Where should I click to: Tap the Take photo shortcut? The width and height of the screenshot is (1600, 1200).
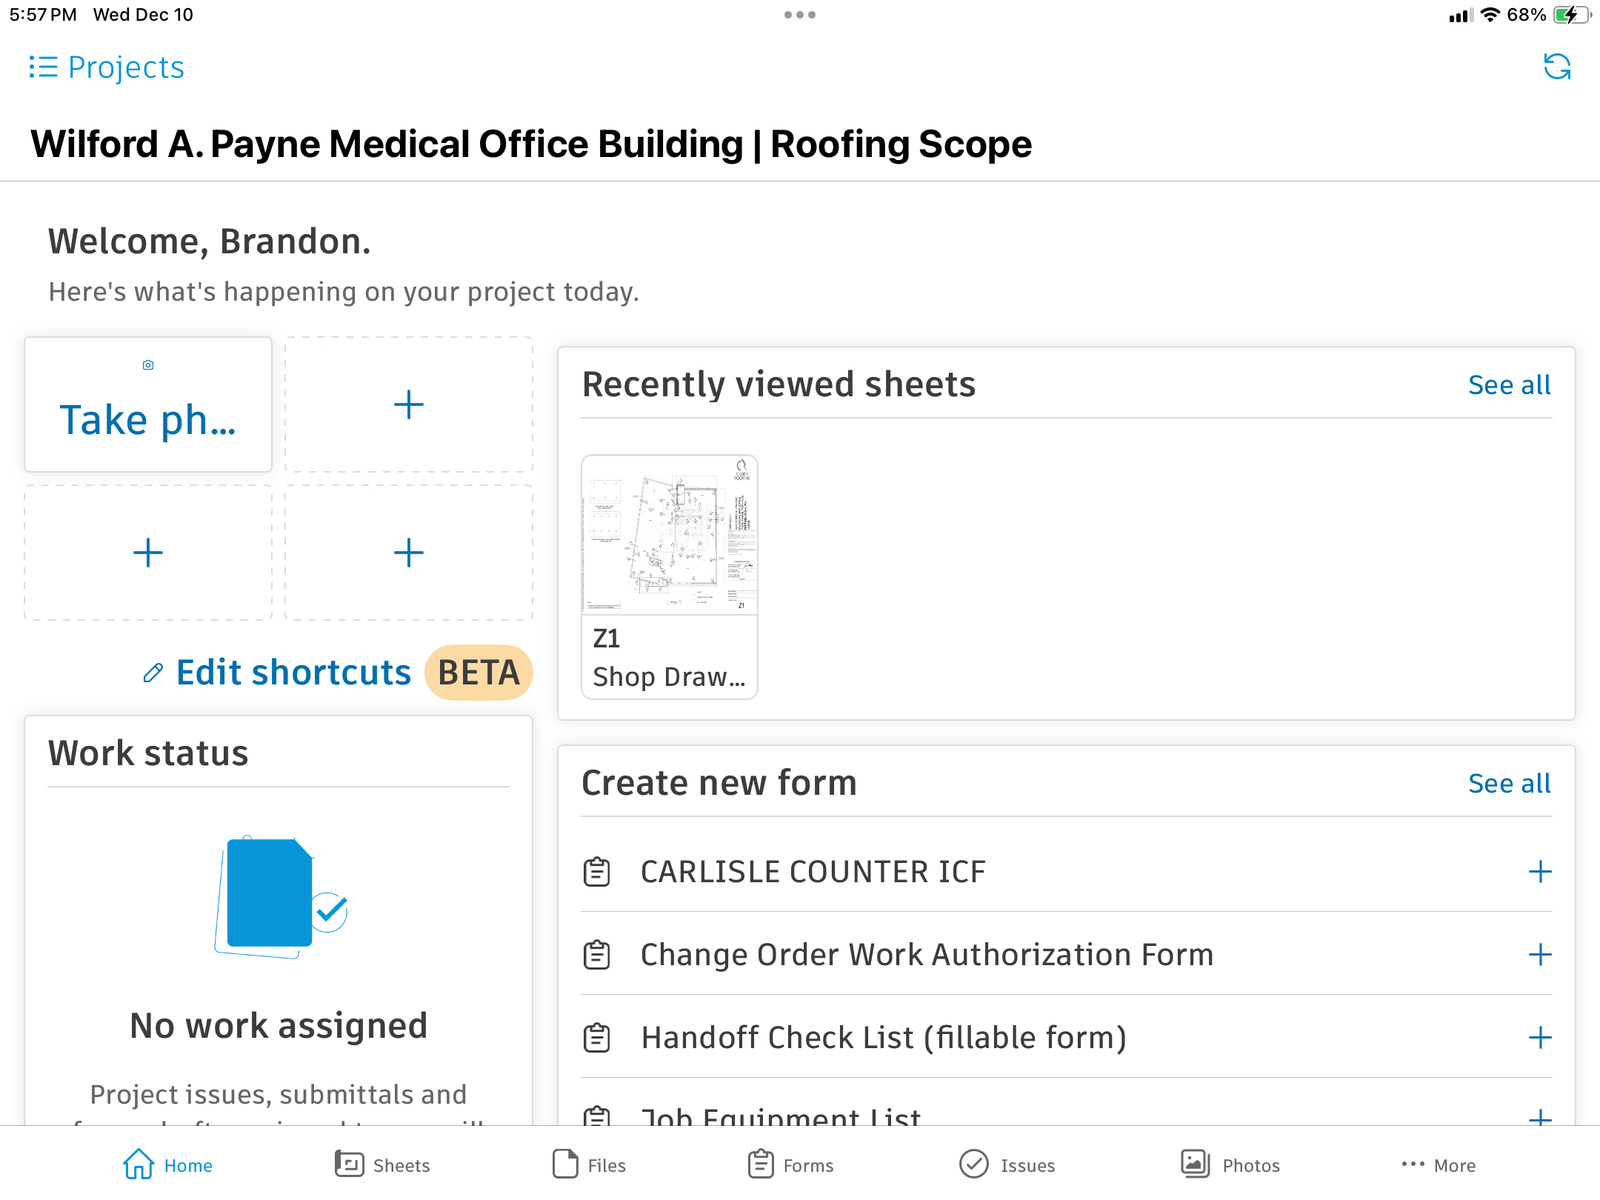click(148, 405)
